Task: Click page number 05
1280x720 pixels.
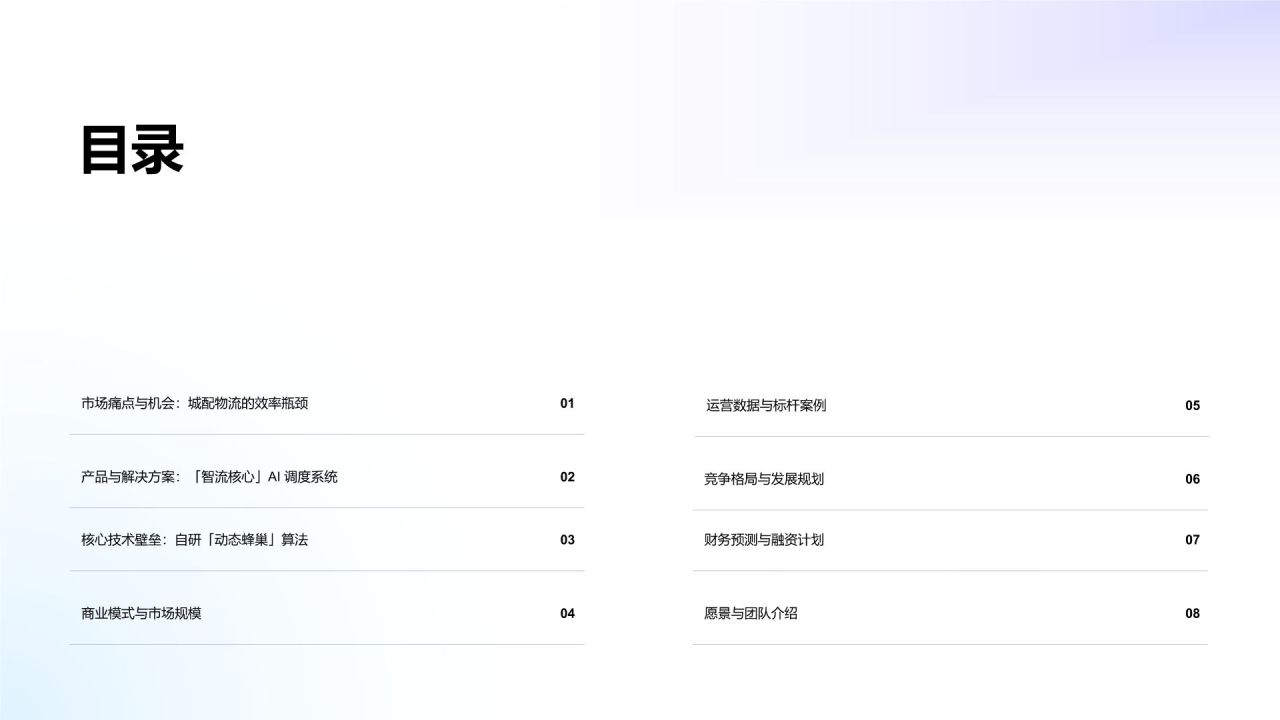Action: [1192, 406]
